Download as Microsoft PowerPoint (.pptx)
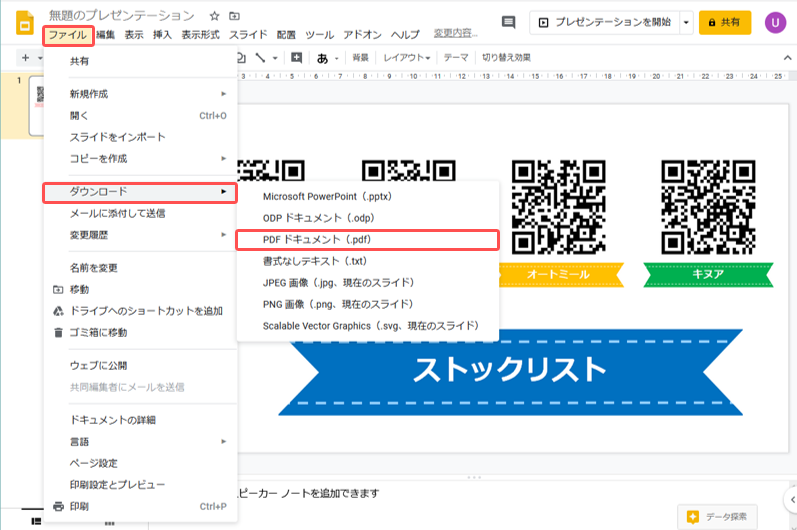The width and height of the screenshot is (797, 530). (x=368, y=197)
